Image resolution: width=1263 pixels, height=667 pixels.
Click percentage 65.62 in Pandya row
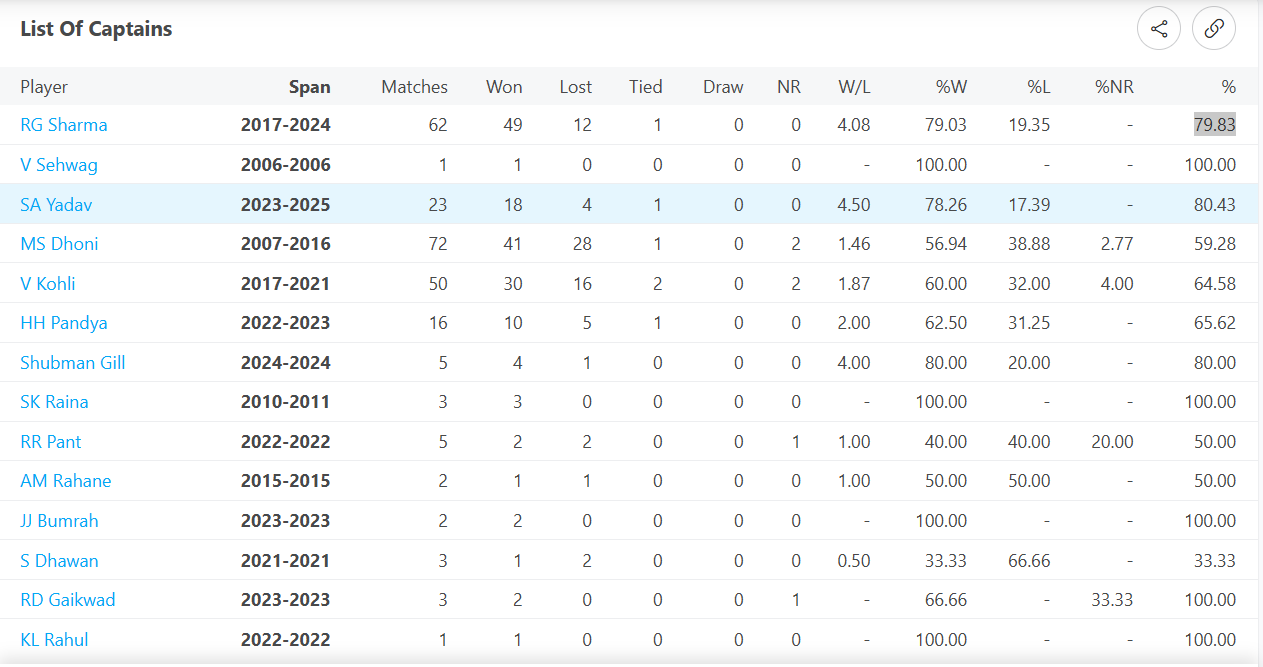[1214, 323]
